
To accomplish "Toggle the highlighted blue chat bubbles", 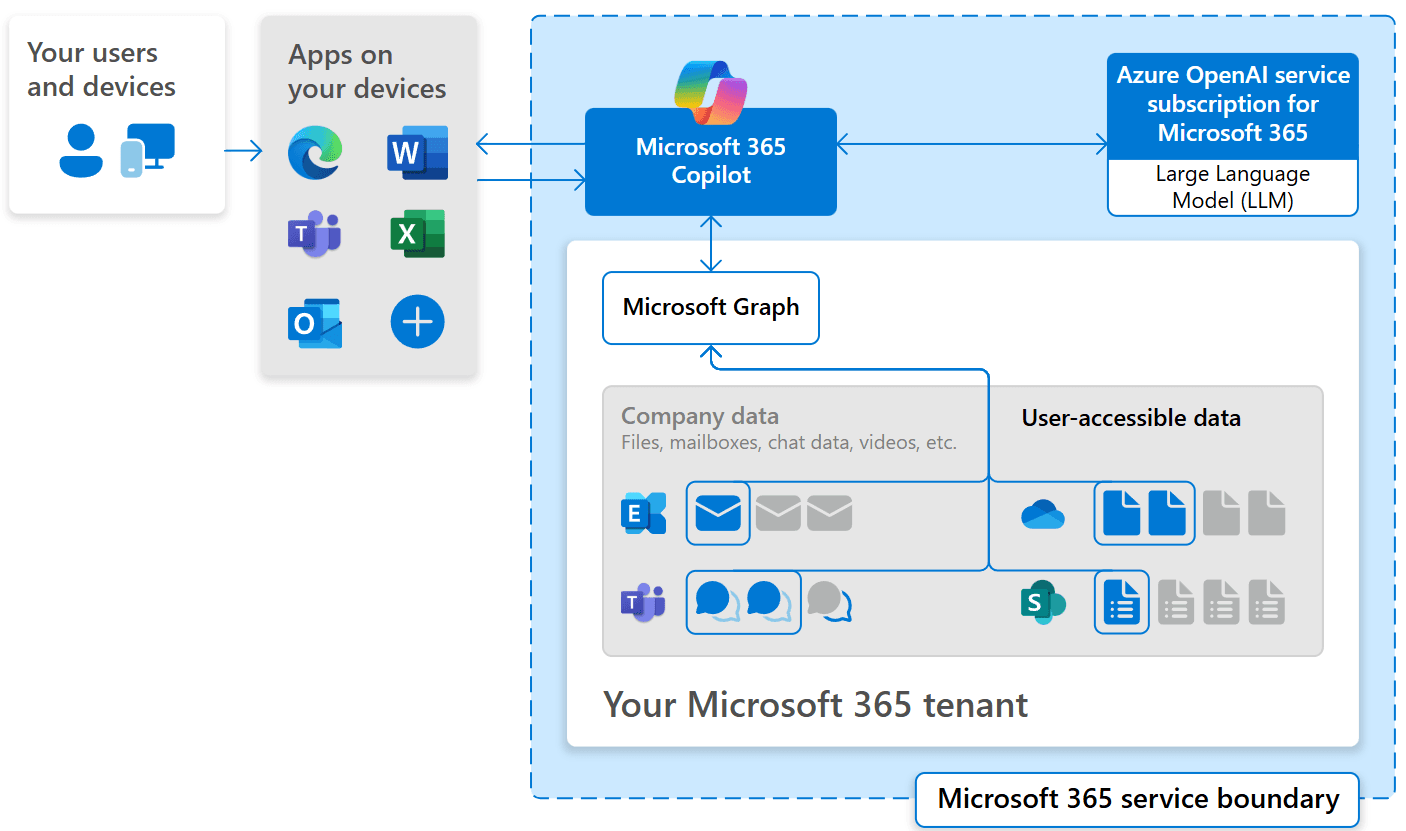I will click(x=743, y=602).
